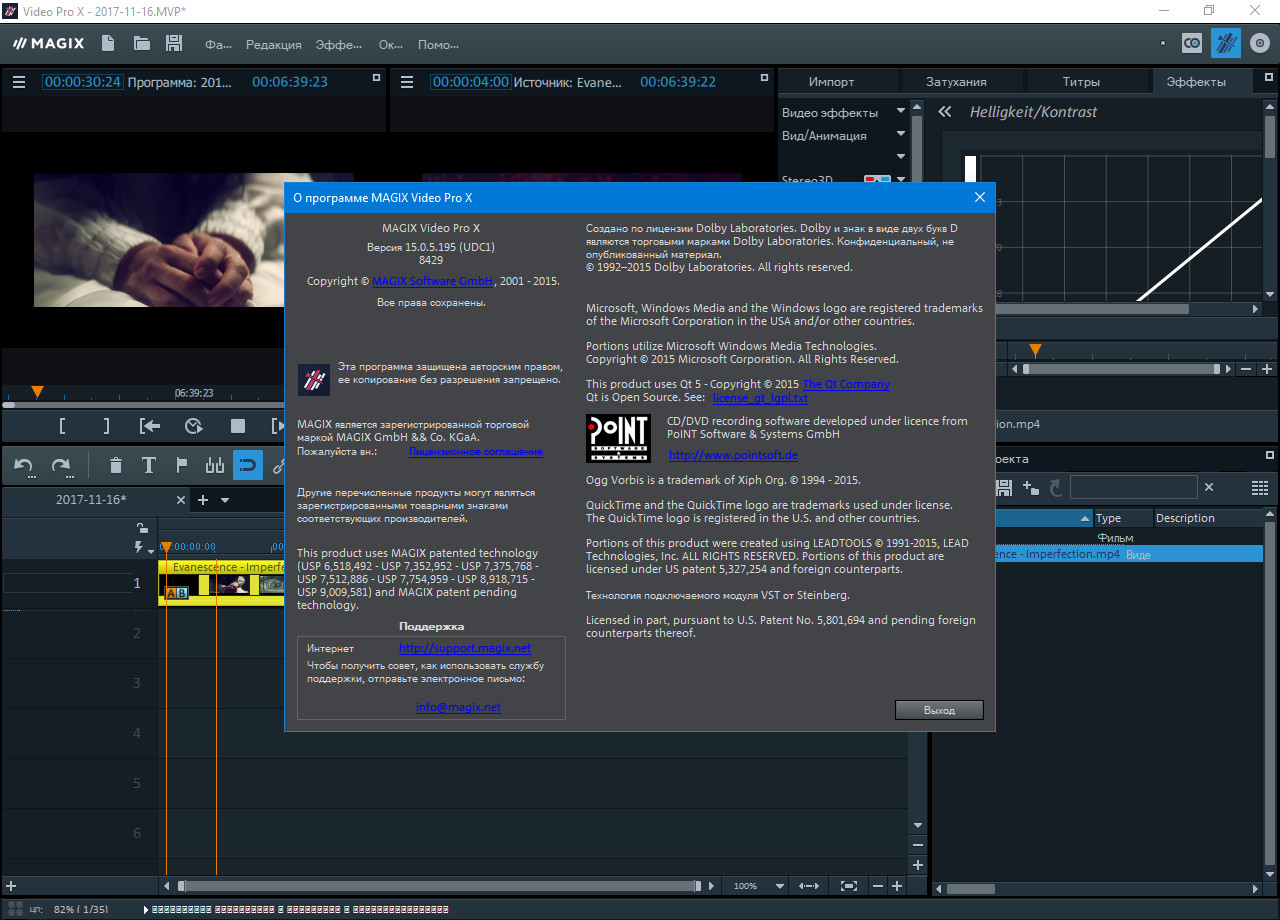Create a new project with the page icon
1280x920 pixels.
point(109,43)
